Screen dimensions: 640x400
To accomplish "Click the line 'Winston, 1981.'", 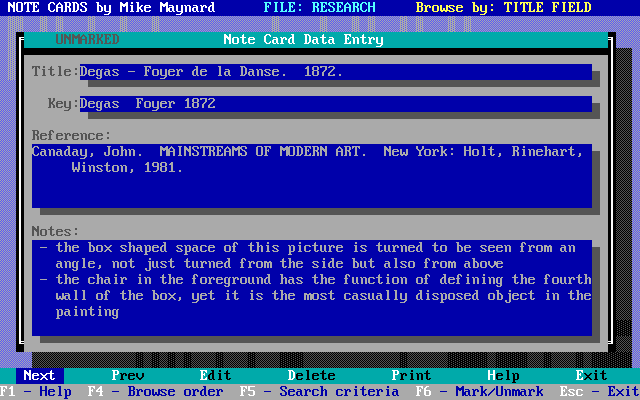I will click(x=127, y=168).
